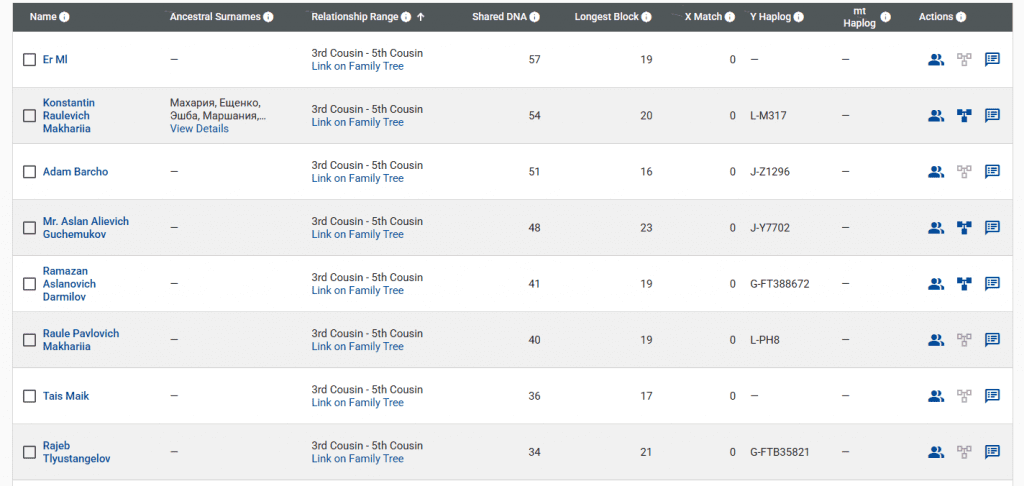This screenshot has height=486, width=1024.
Task: Click the info icon beside Y Haplog
Action: pos(799,18)
